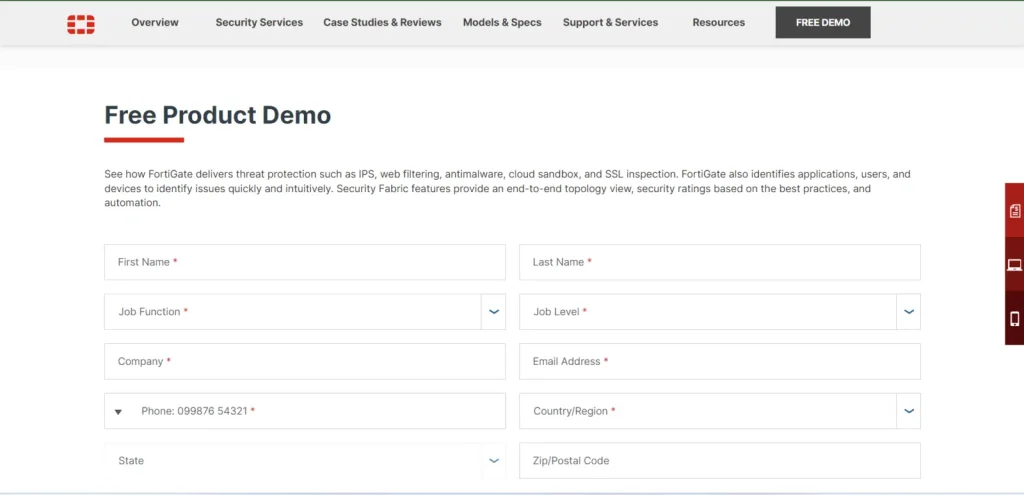Click the mobile phone icon in sidebar
The image size is (1024, 495).
[1014, 319]
